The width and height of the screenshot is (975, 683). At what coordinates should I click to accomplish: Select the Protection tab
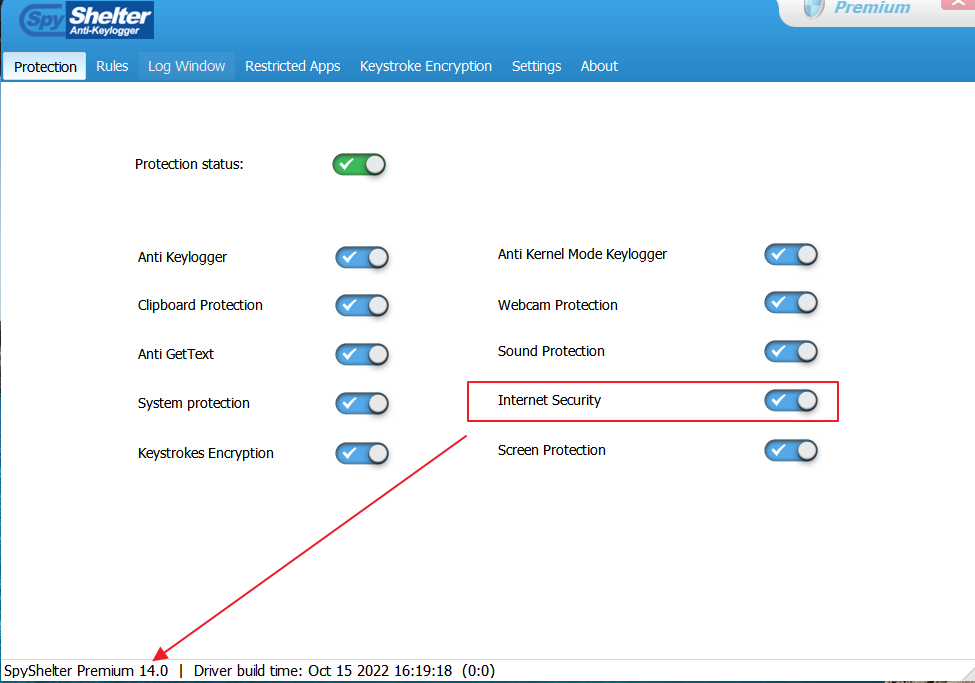[45, 67]
